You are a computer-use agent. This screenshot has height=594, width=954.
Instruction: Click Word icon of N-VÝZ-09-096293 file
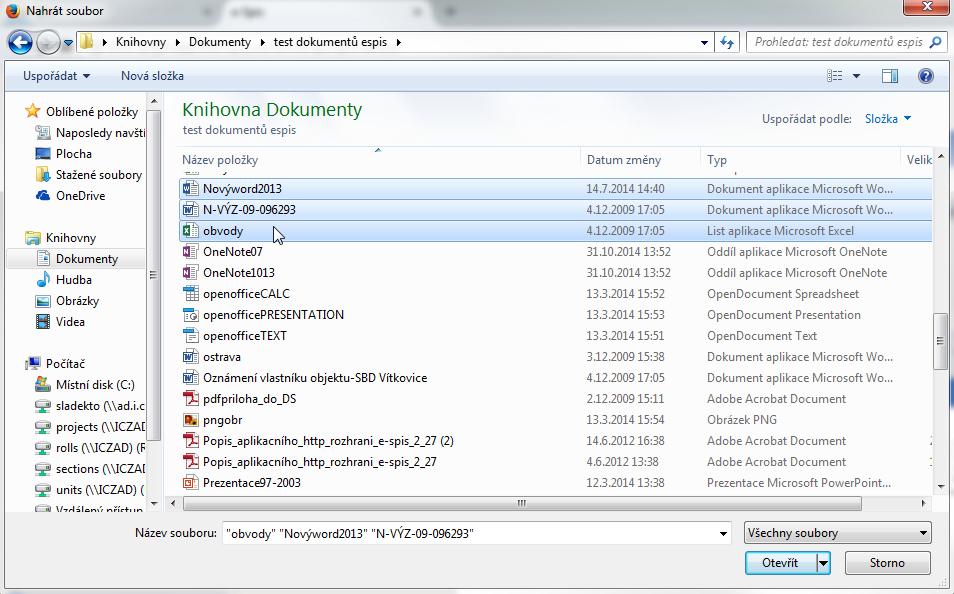tap(190, 209)
